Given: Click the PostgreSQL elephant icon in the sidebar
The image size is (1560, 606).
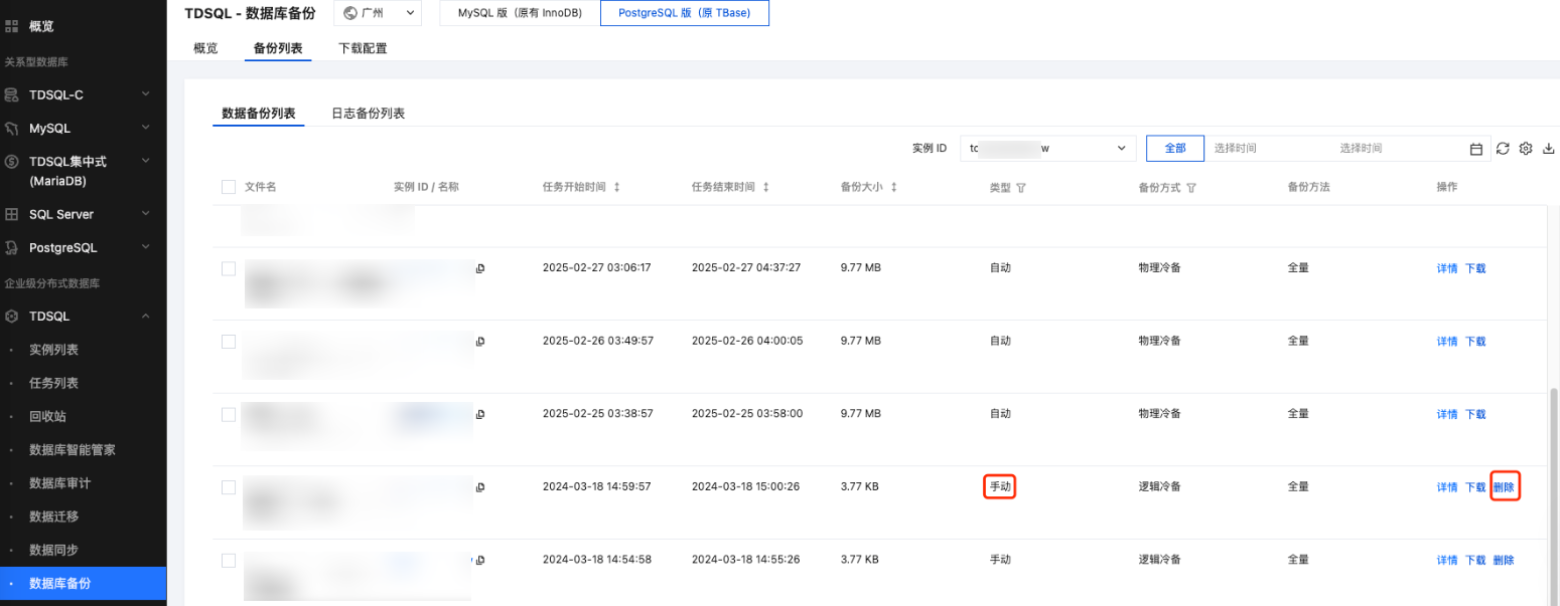Looking at the screenshot, I should [12, 247].
